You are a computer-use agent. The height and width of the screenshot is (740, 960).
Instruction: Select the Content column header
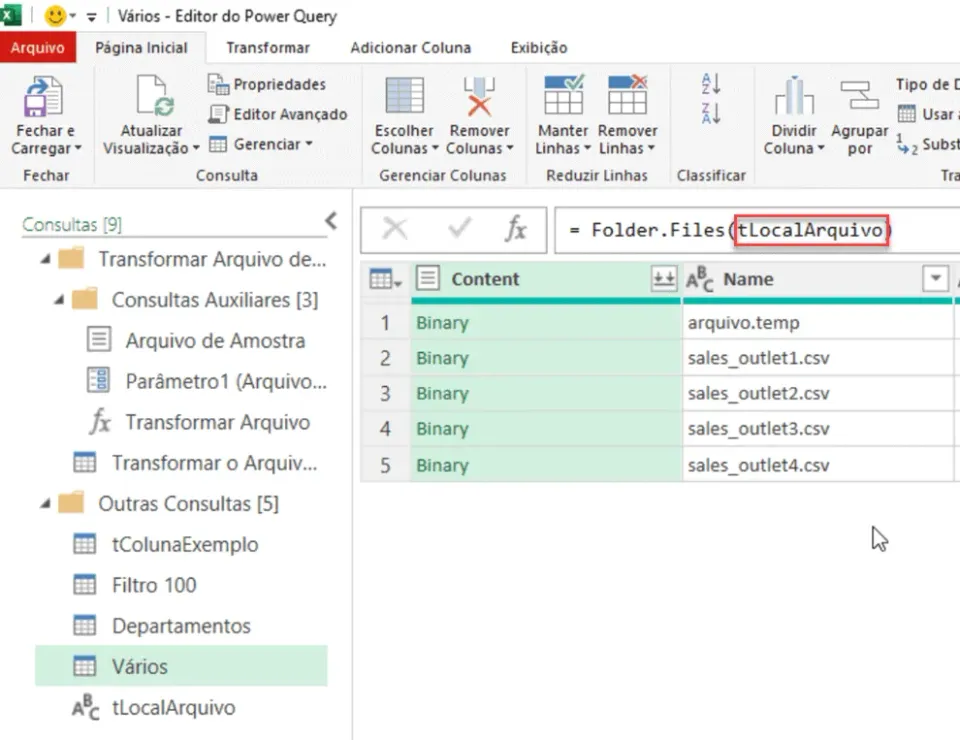544,280
